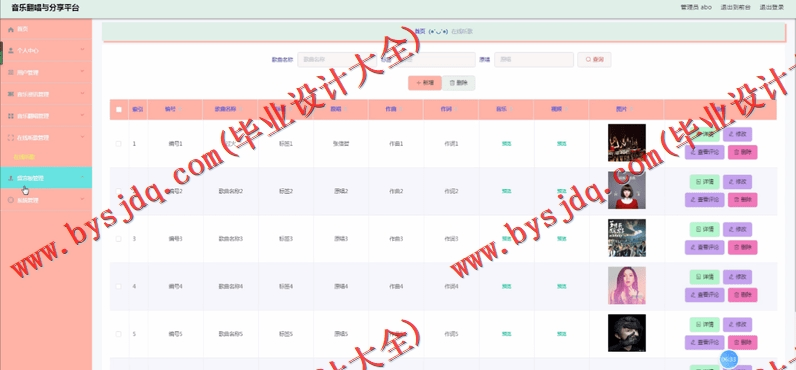Click 音乐 preview link in row 编号1

[x=506, y=144]
